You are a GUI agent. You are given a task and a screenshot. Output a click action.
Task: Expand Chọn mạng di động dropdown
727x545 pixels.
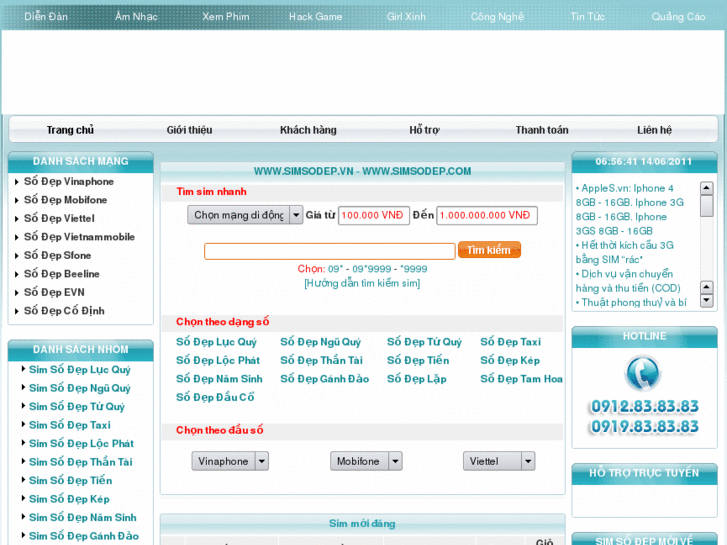click(x=245, y=215)
